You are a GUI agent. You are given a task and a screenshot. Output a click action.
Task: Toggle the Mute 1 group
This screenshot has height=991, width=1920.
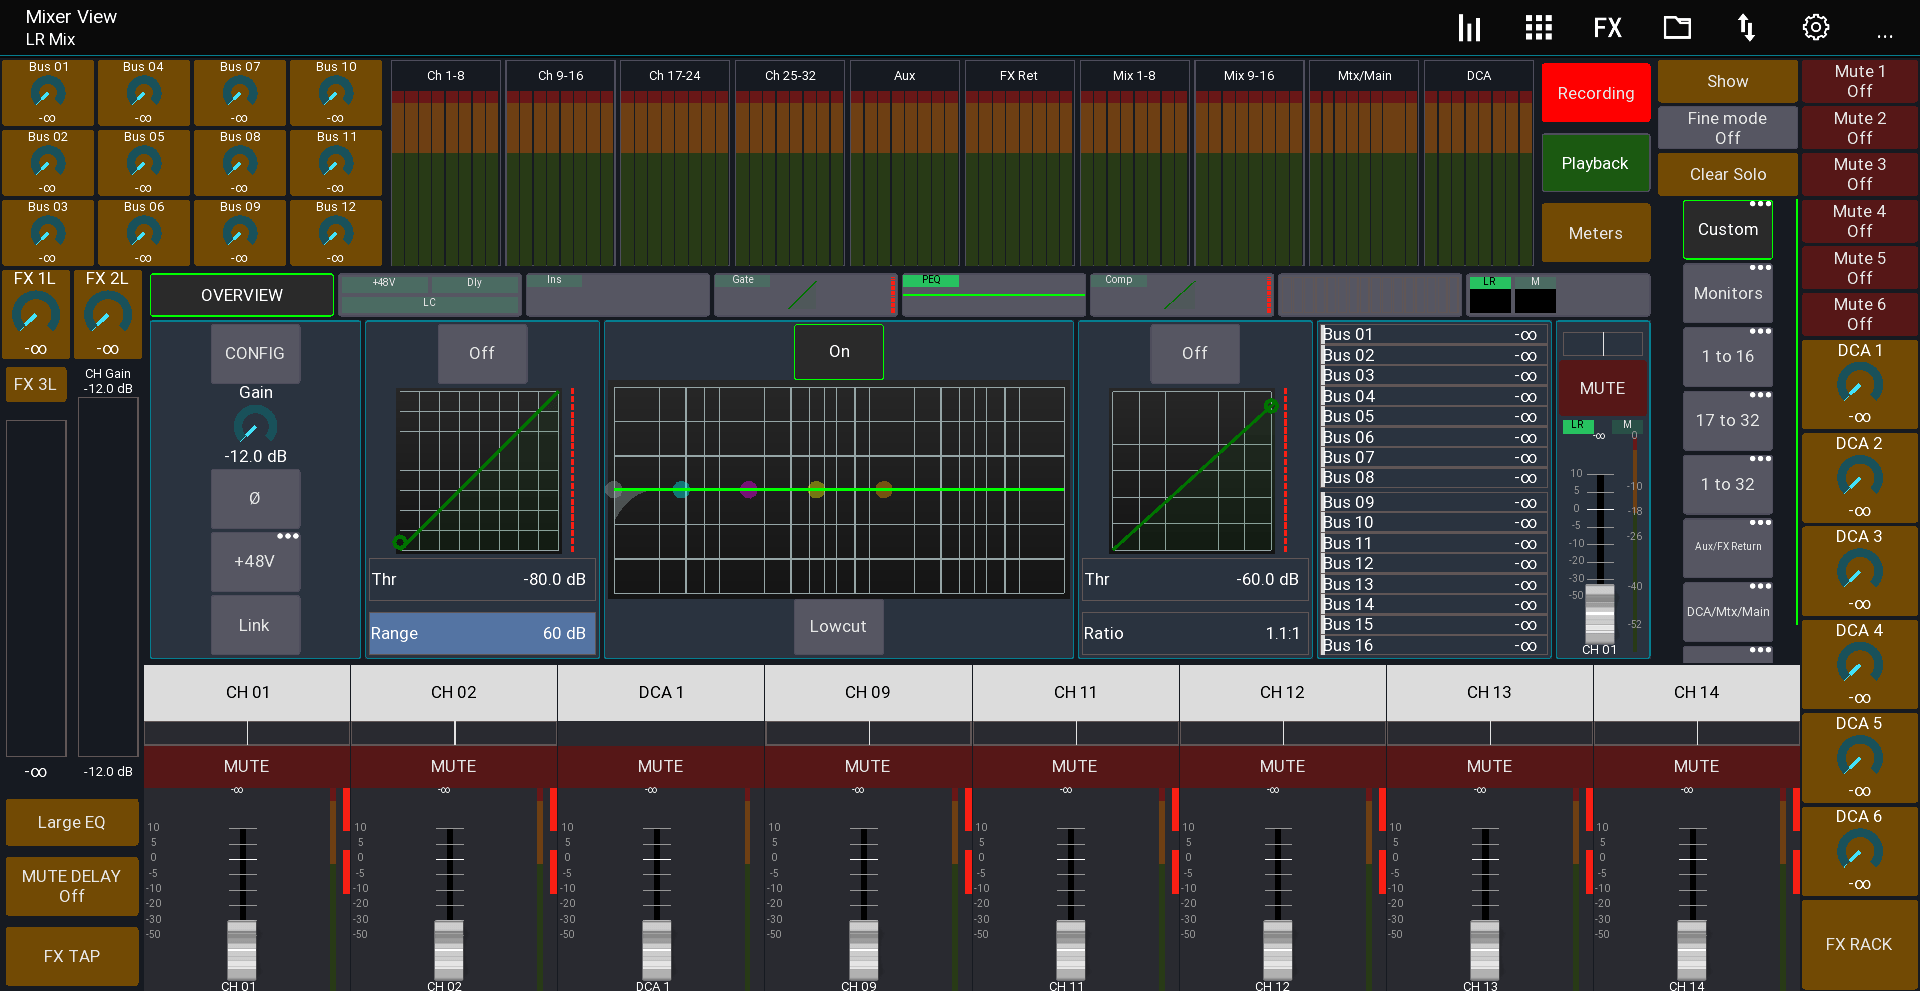[1858, 81]
